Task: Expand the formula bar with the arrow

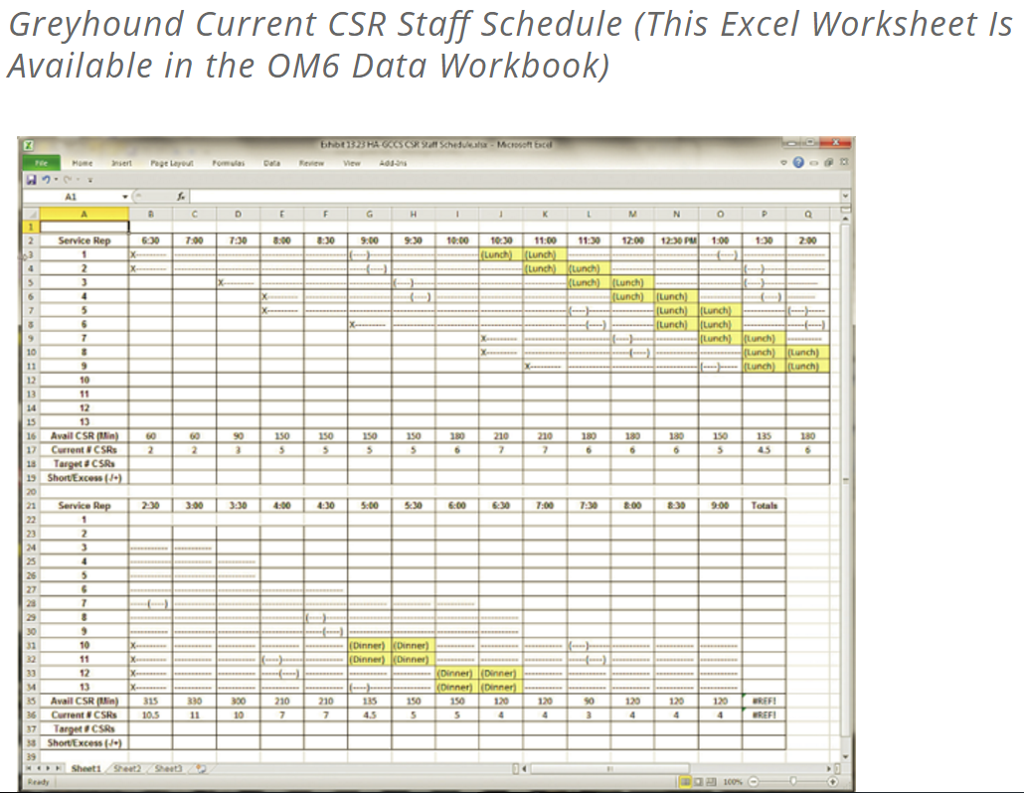Action: [846, 196]
